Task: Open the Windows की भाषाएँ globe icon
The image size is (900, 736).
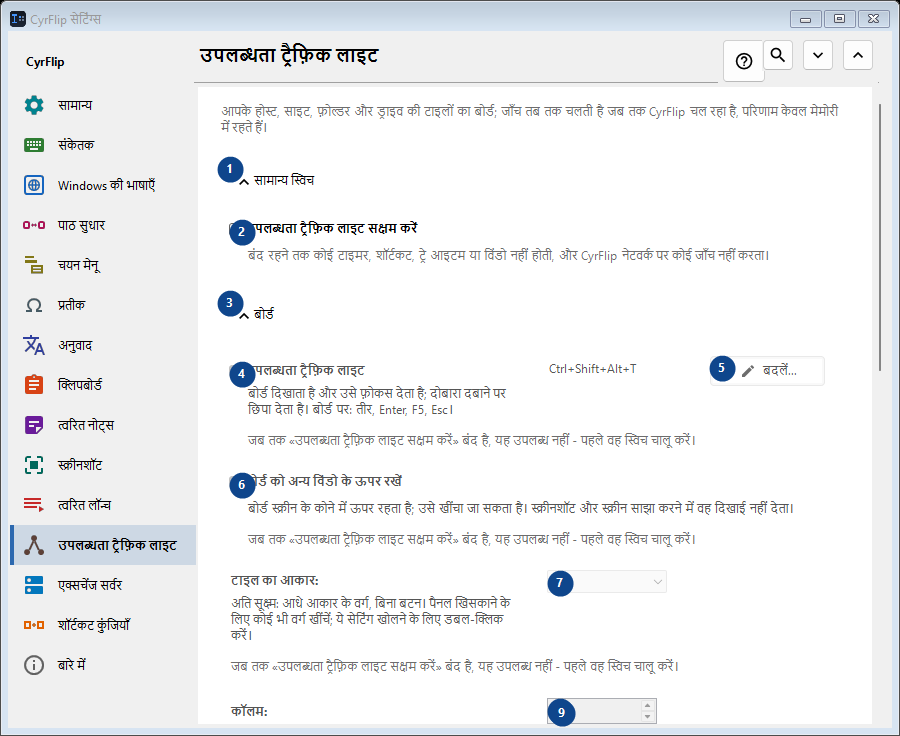Action: coord(34,185)
